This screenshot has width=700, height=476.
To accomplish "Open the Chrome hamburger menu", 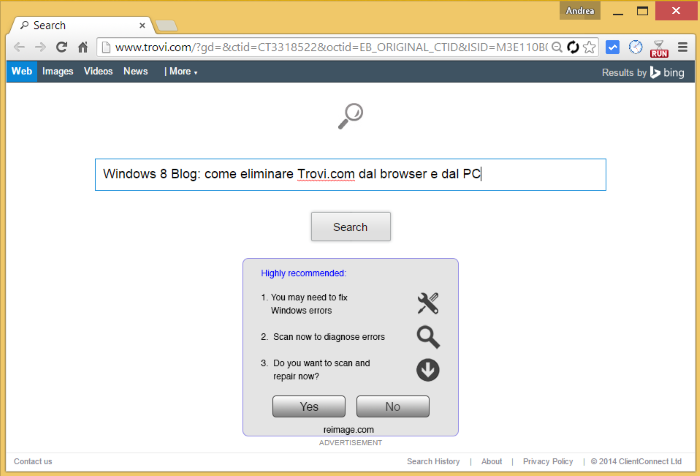I will pyautogui.click(x=683, y=47).
